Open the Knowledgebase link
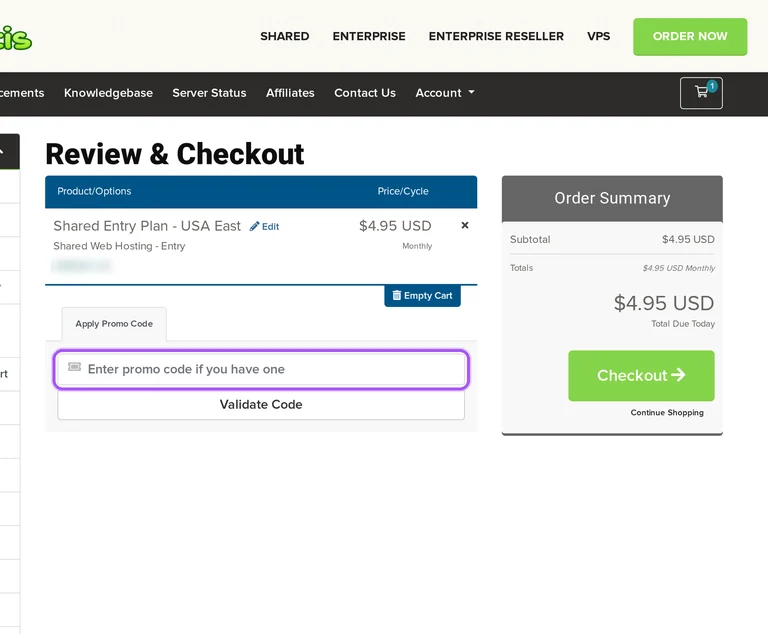Image resolution: width=768 pixels, height=634 pixels. (x=108, y=93)
